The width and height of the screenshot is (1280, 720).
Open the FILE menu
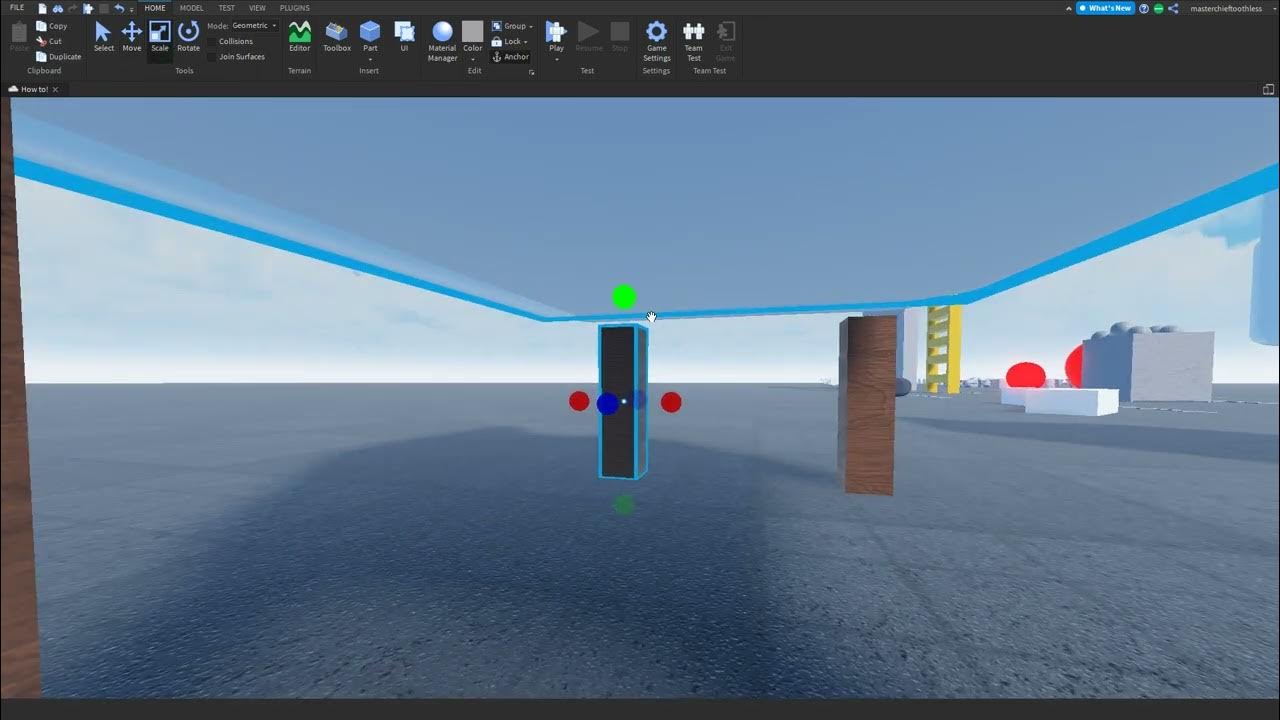click(x=17, y=8)
